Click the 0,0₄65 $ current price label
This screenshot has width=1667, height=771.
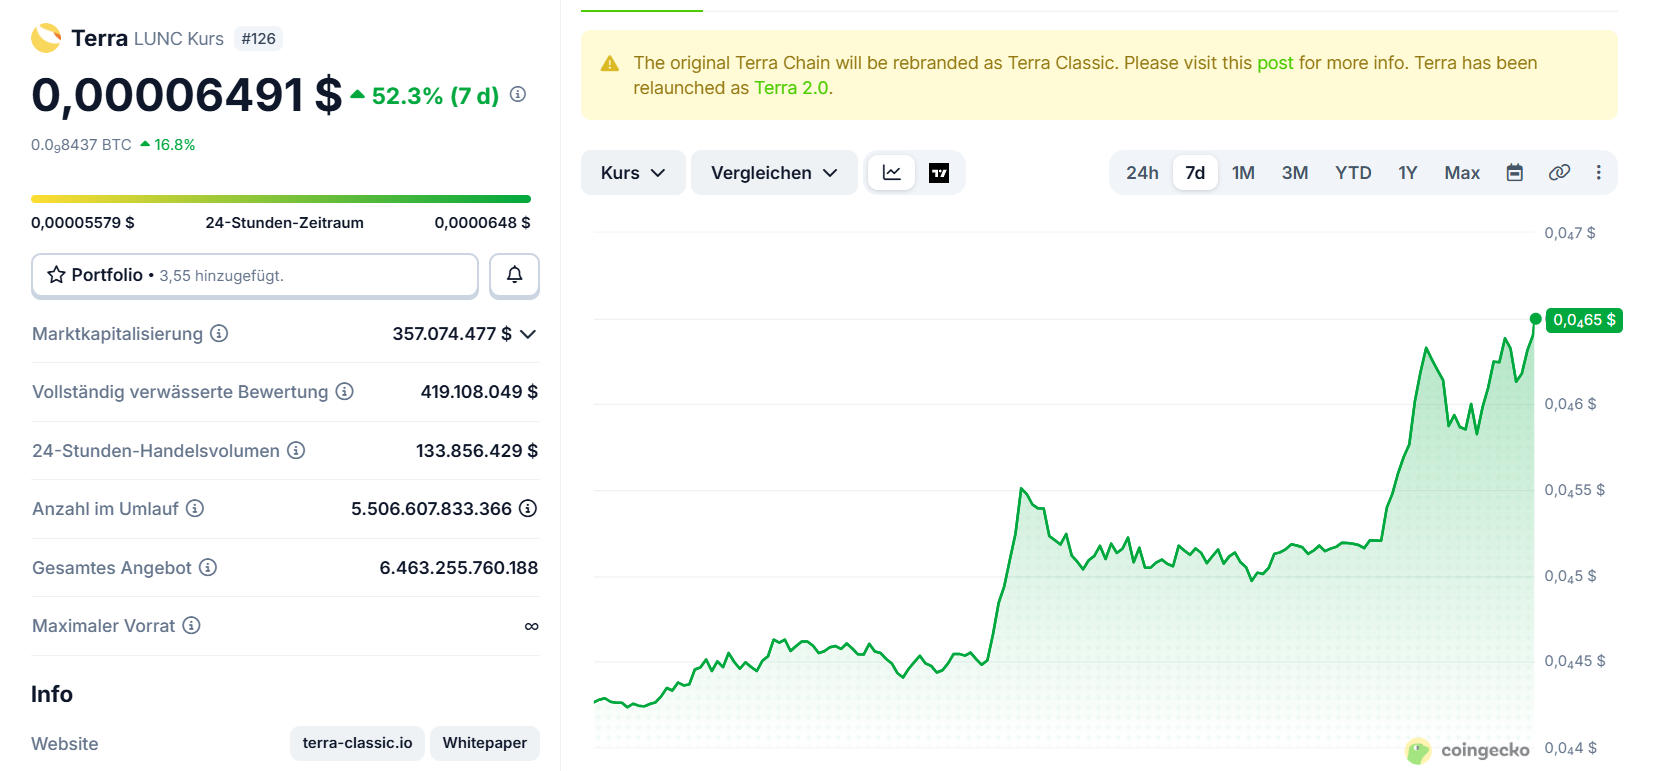1584,320
